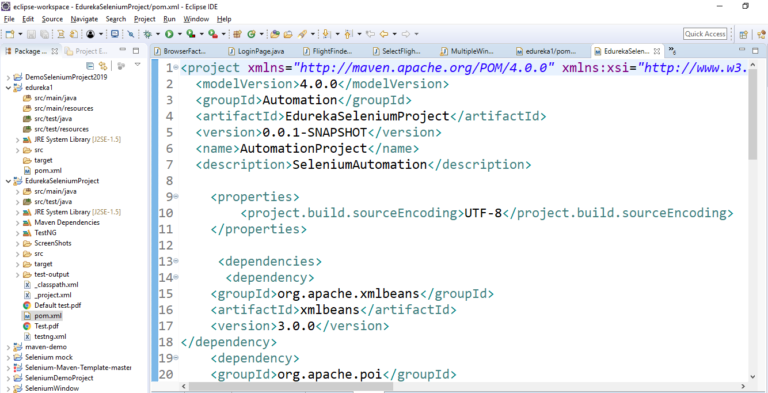Open the Navigate menu

tap(84, 19)
